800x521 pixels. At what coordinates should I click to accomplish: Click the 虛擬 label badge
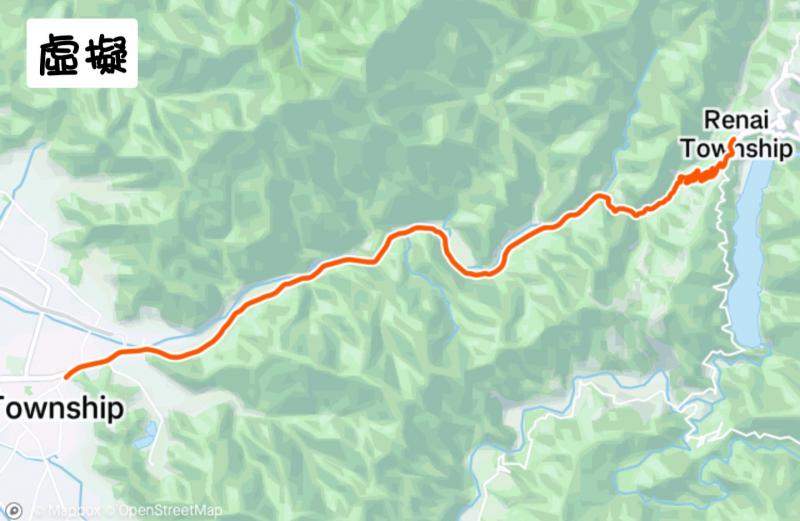coord(82,53)
